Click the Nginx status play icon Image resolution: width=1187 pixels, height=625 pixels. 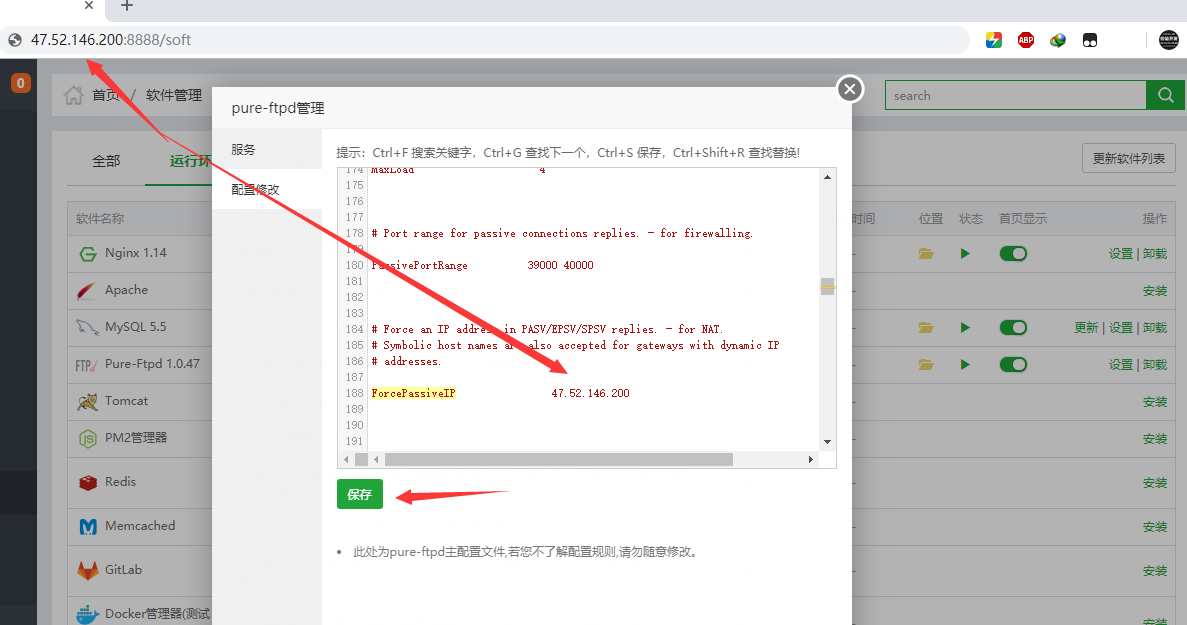coord(965,254)
